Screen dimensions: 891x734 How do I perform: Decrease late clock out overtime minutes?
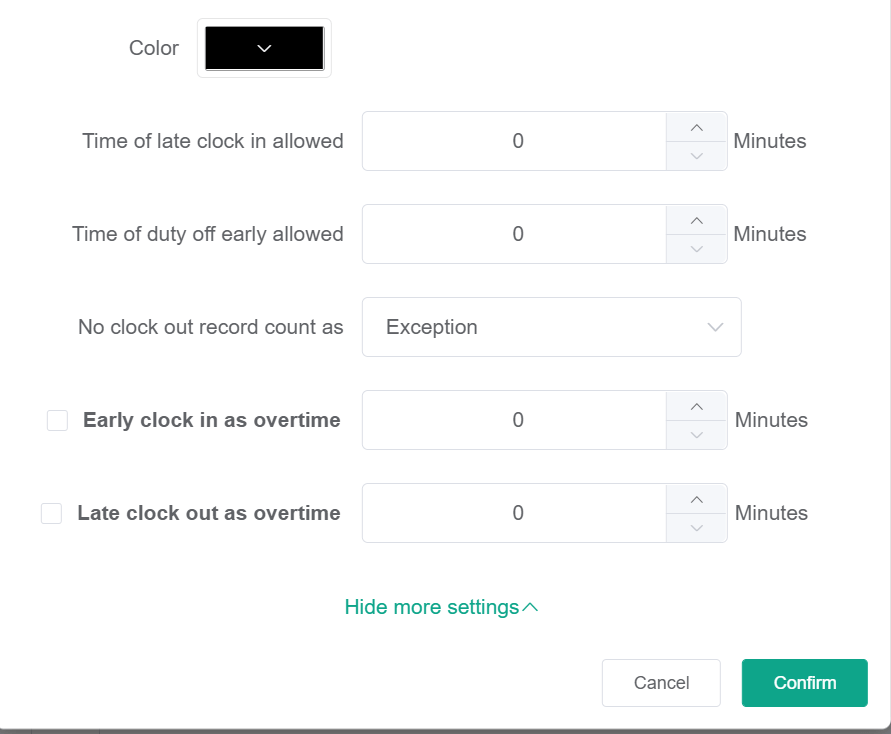pos(697,528)
